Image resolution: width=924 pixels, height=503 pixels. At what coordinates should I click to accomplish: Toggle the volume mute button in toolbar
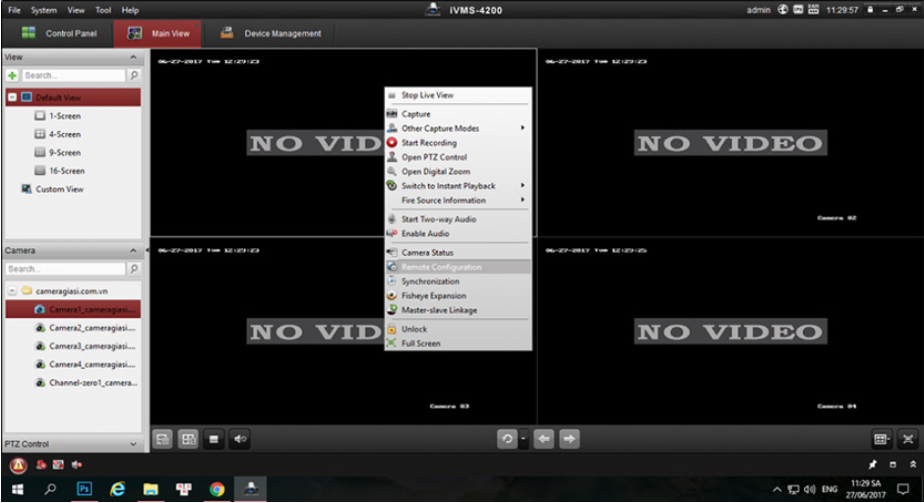pyautogui.click(x=240, y=439)
